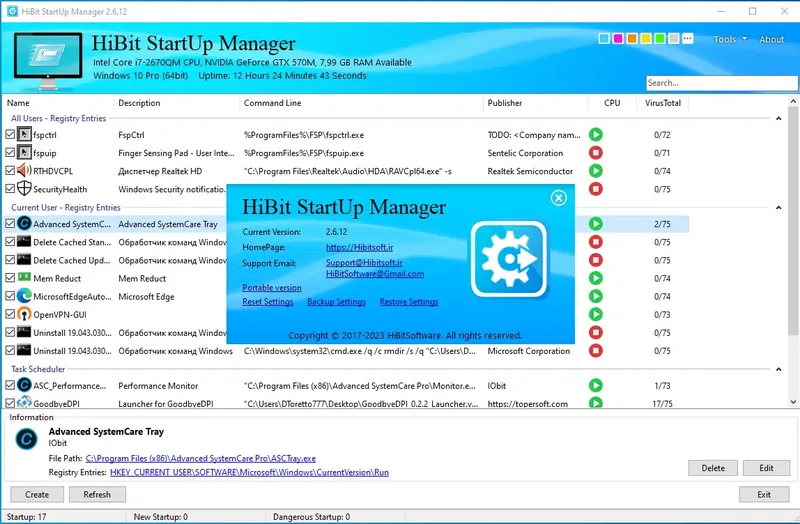Screen dimensions: 800x524
Task: Close the About popup with the X icon
Action: 559,198
